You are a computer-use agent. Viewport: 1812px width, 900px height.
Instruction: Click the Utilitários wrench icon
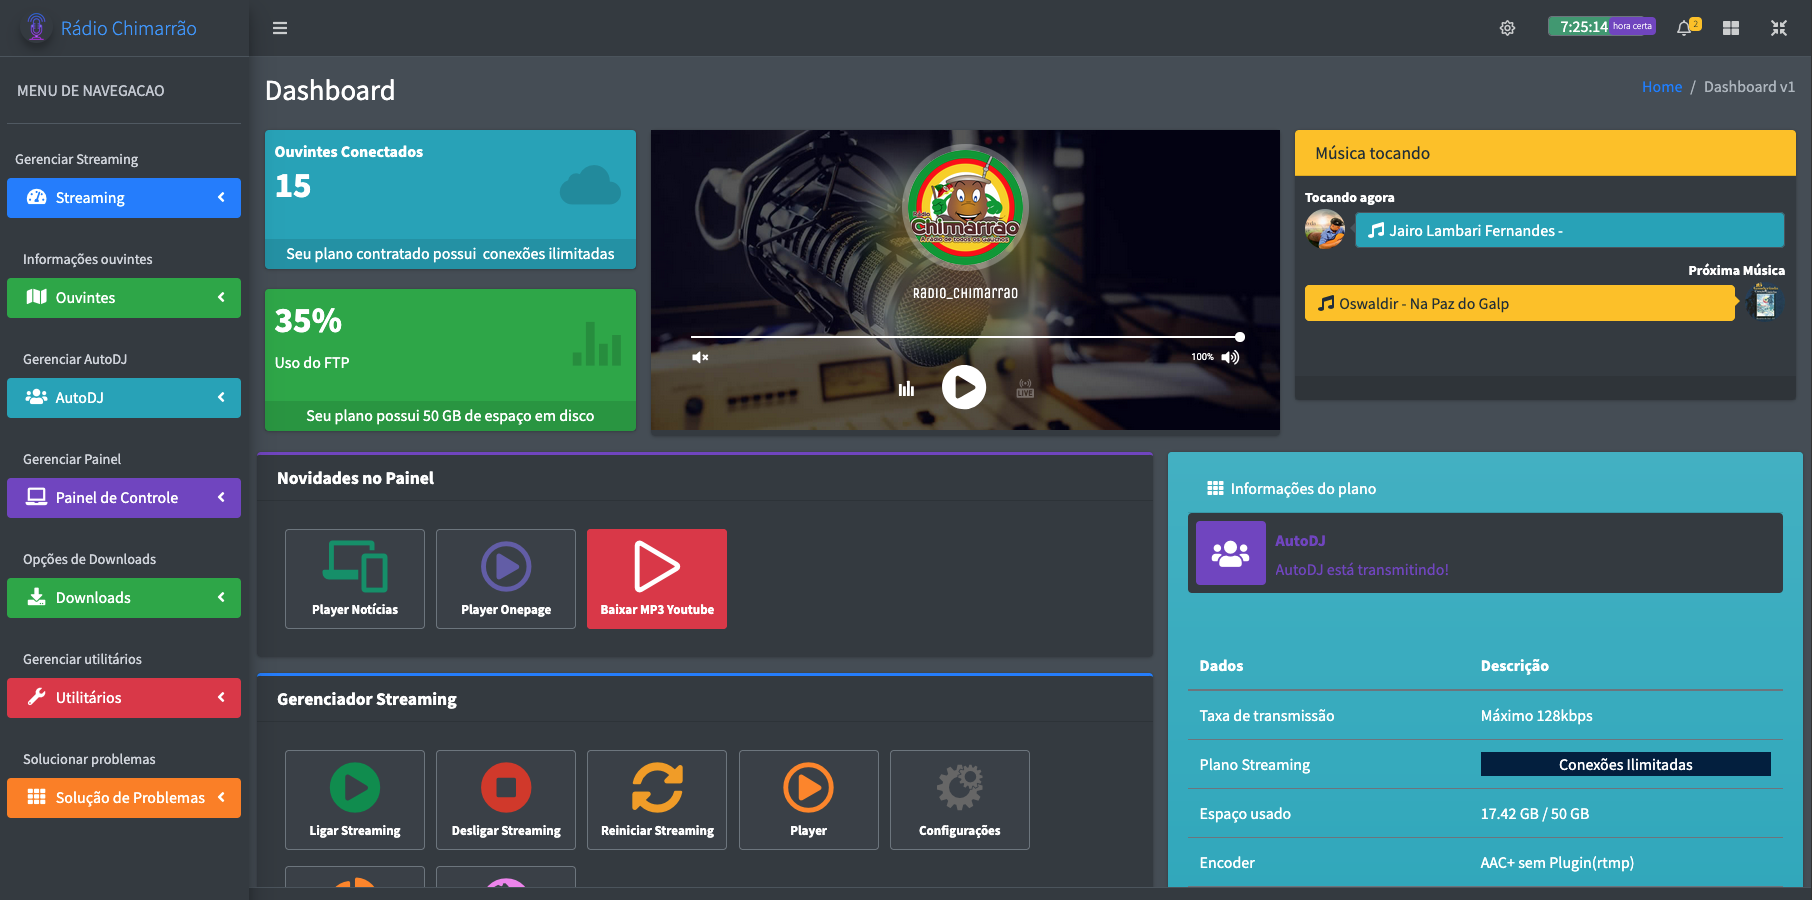coord(37,697)
